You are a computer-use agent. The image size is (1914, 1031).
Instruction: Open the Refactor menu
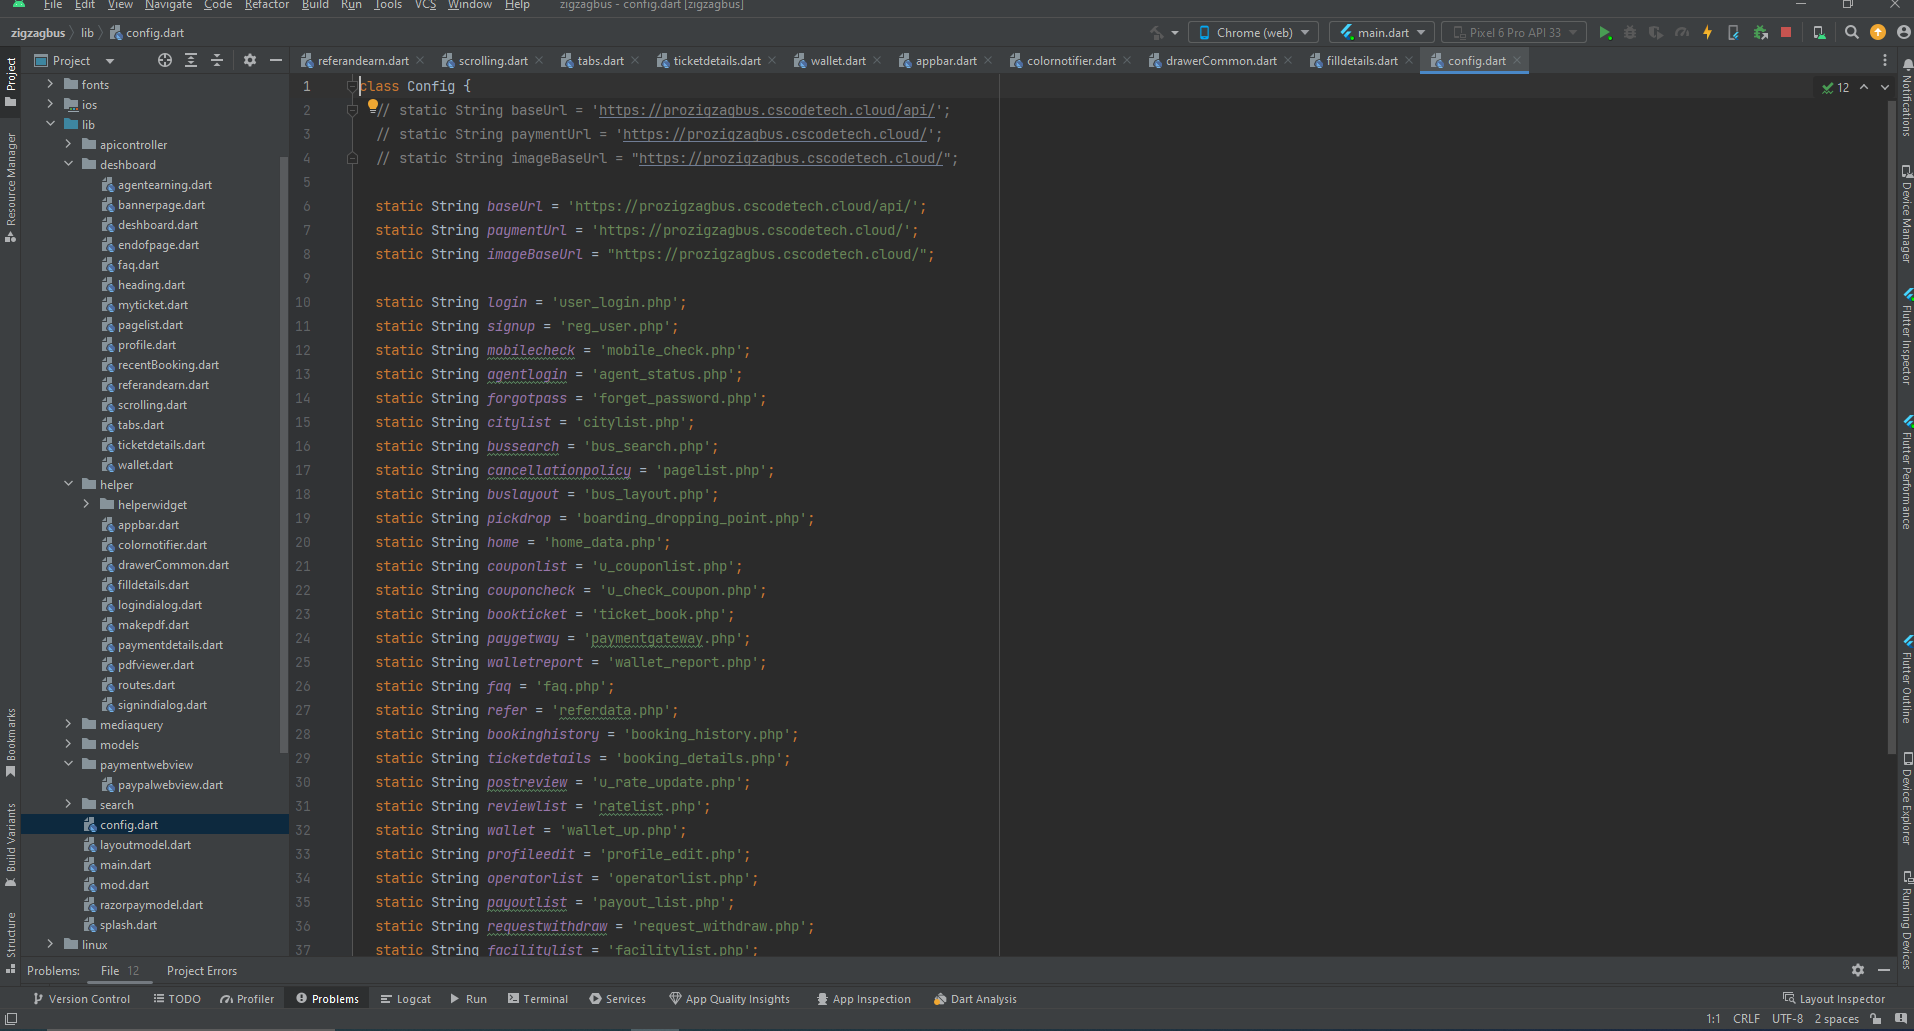click(267, 5)
